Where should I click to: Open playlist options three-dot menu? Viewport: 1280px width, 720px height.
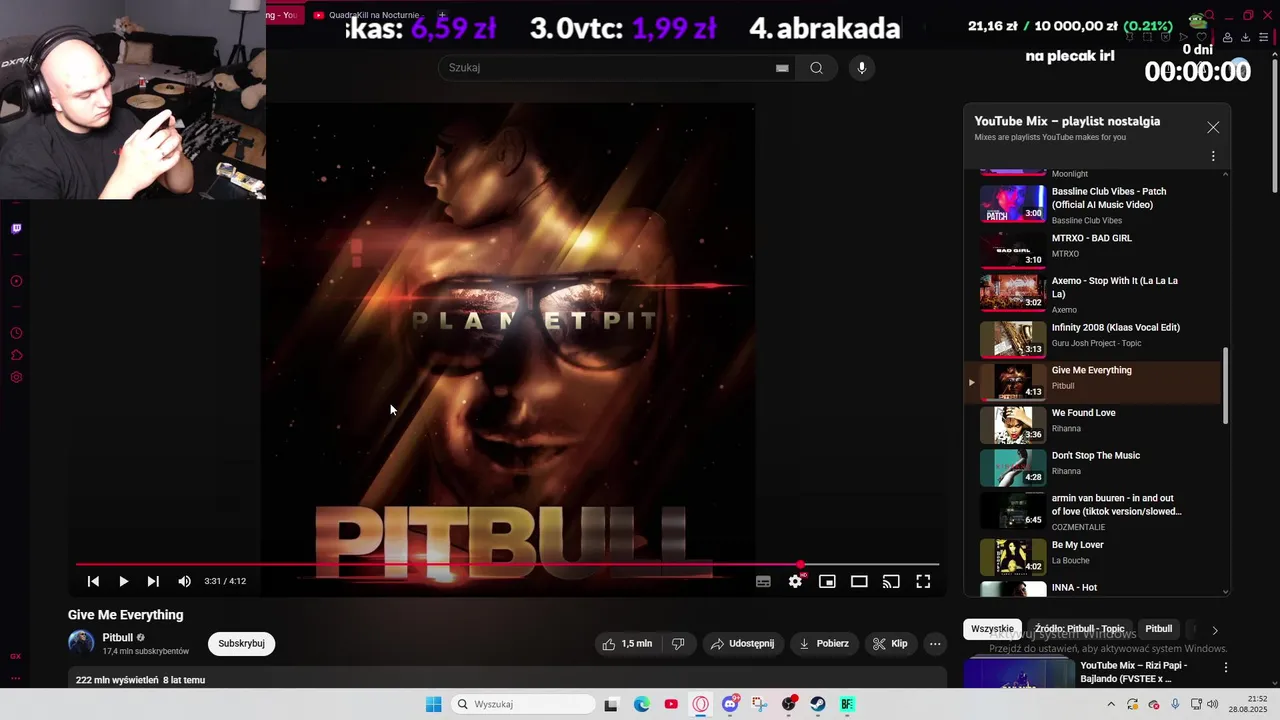coord(1213,156)
